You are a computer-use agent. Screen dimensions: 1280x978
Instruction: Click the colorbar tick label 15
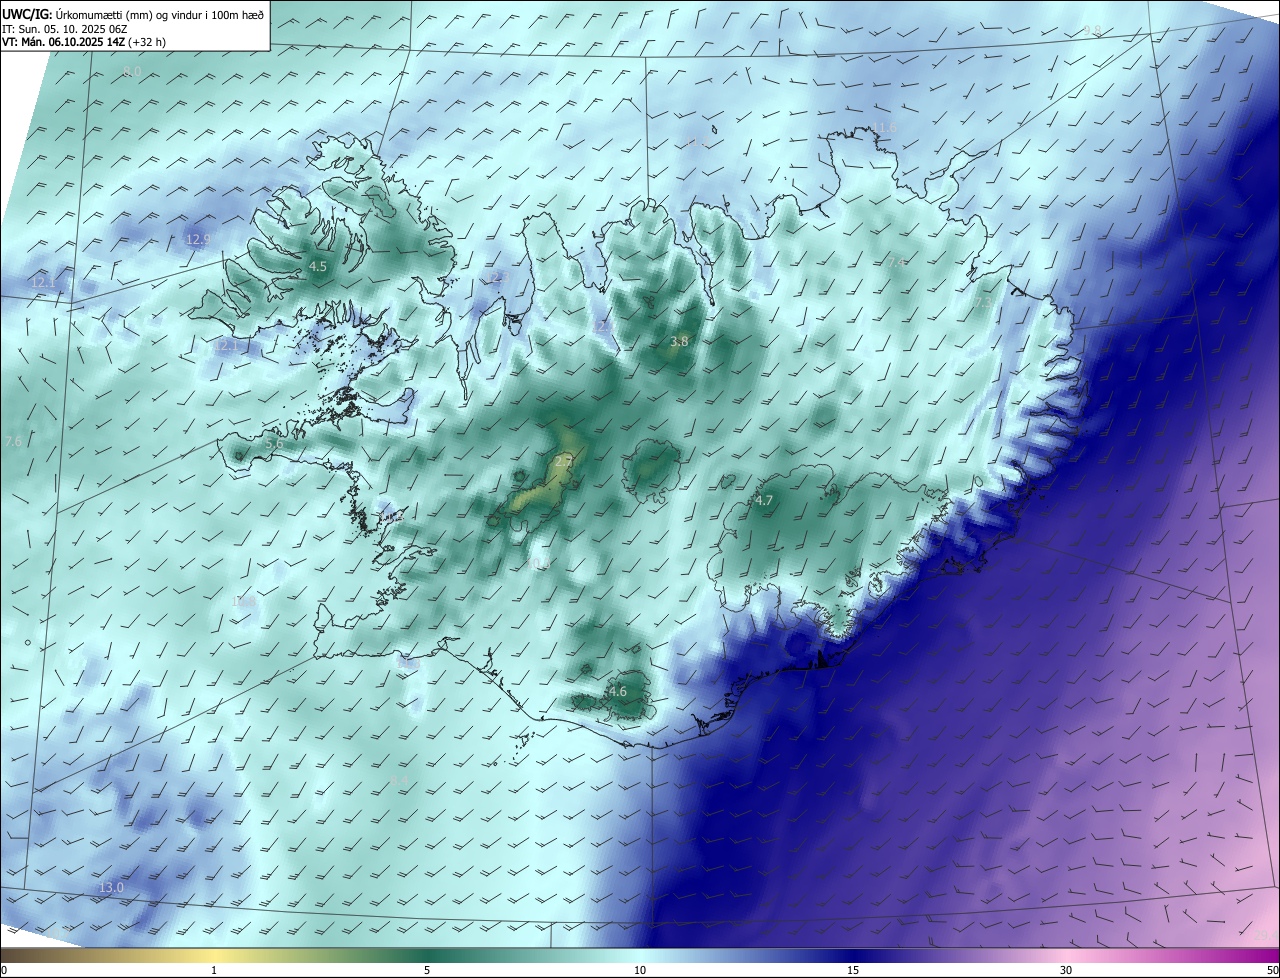pos(853,970)
